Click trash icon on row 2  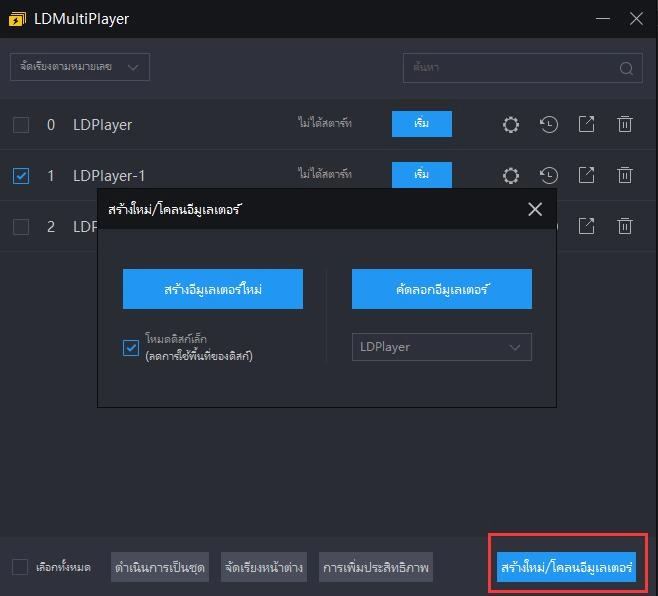625,226
